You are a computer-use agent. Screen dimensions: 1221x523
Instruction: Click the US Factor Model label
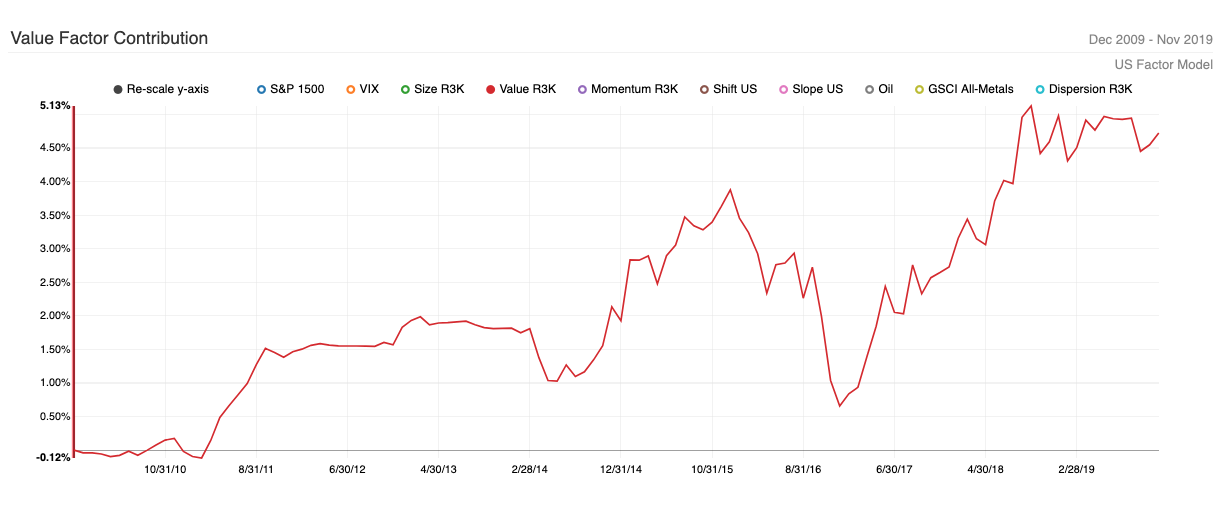[x=1163, y=64]
